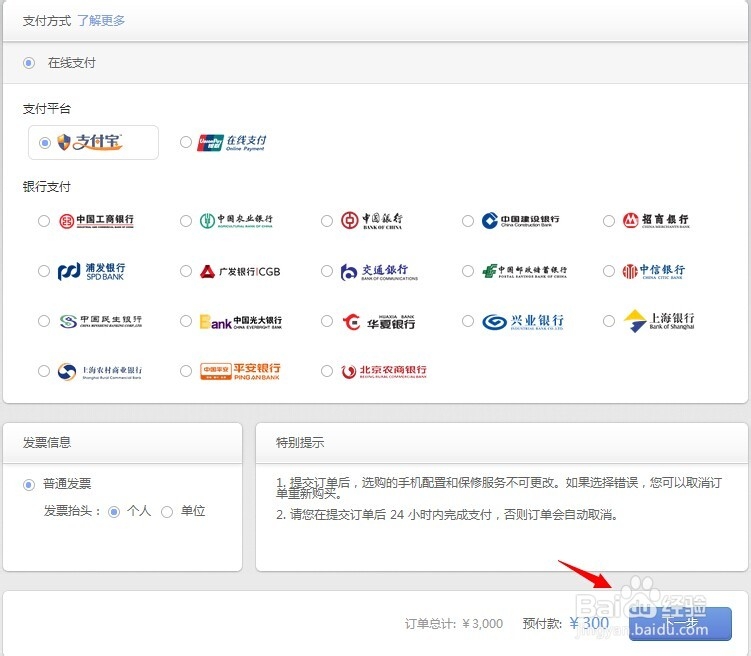Choose the 兴业银行 radio button

point(468,321)
